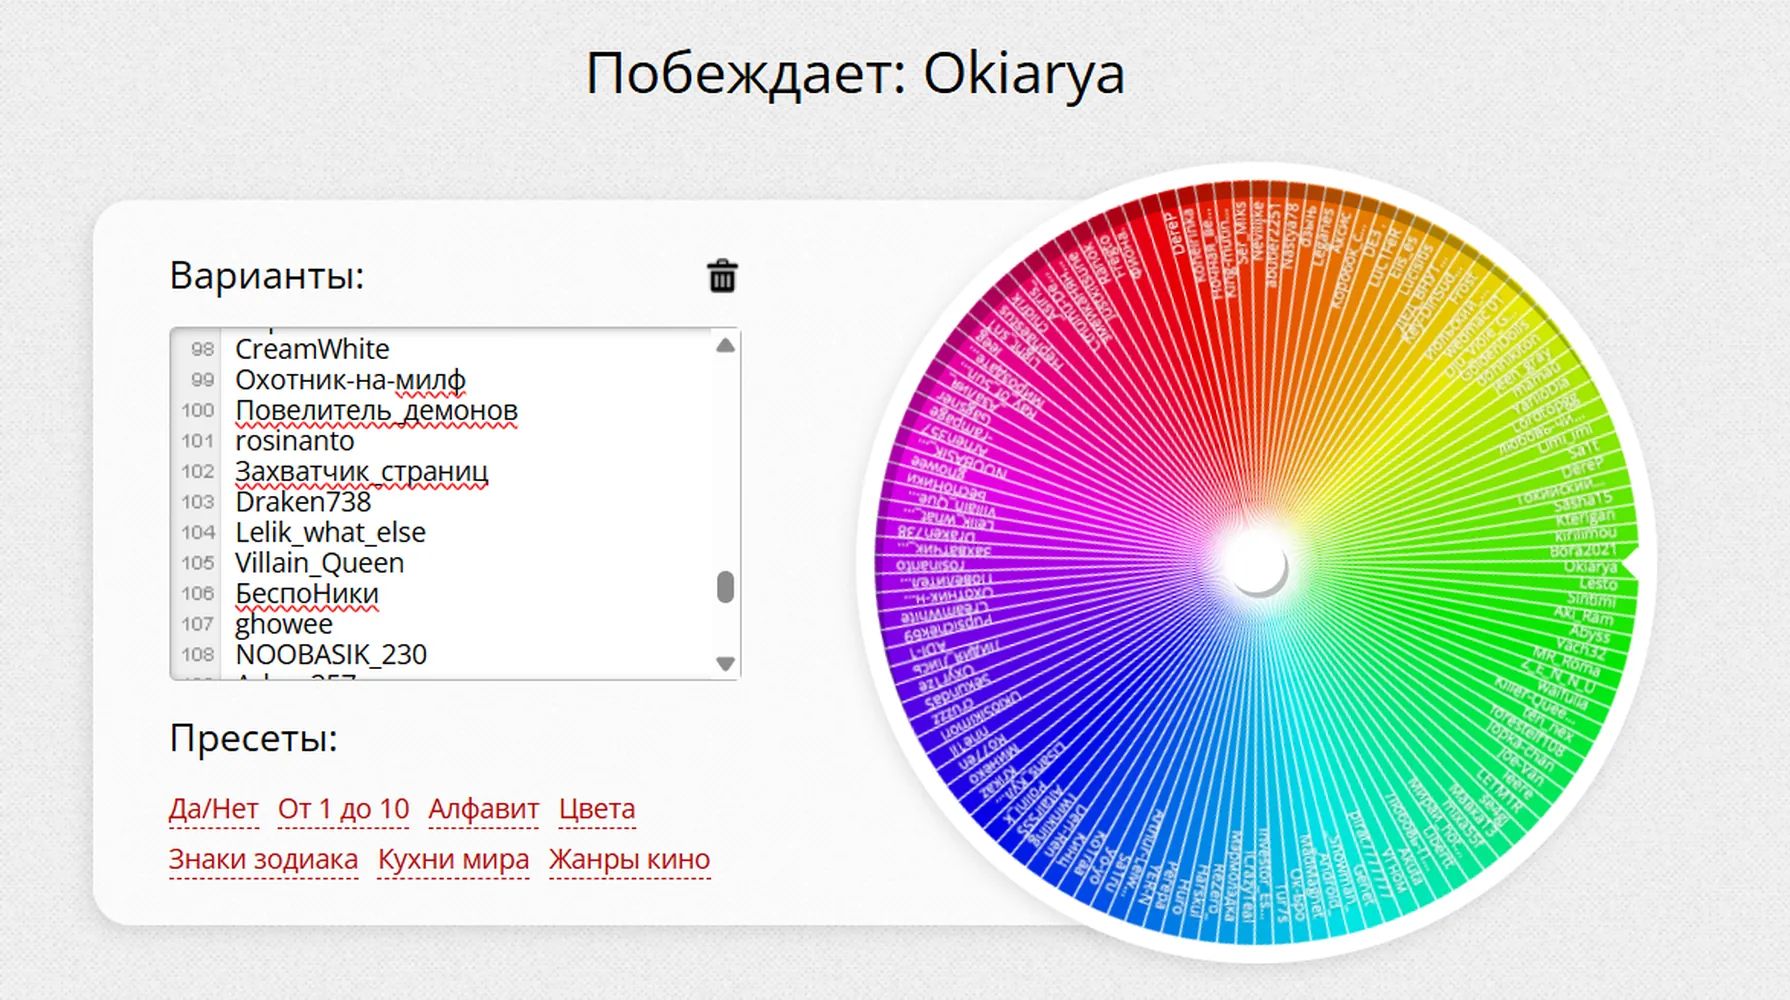This screenshot has width=1790, height=1000.
Task: Click the trash icon to clear variants
Action: point(722,276)
